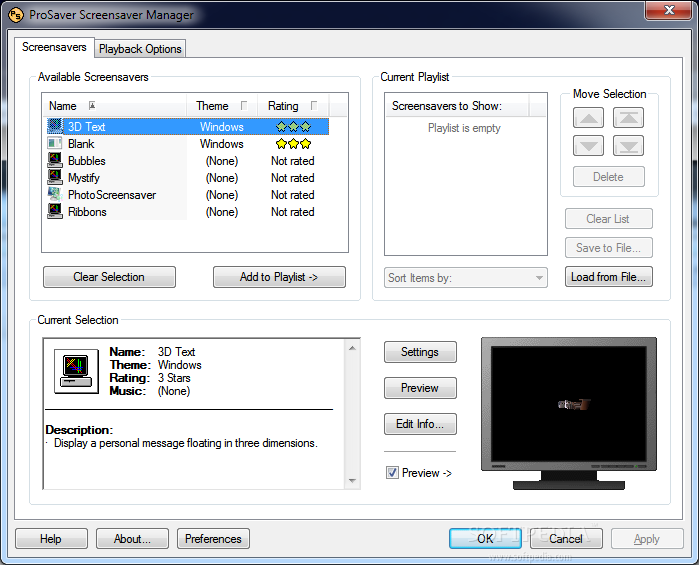
Task: Click the Not rated cell of Ribbons
Action: [293, 211]
